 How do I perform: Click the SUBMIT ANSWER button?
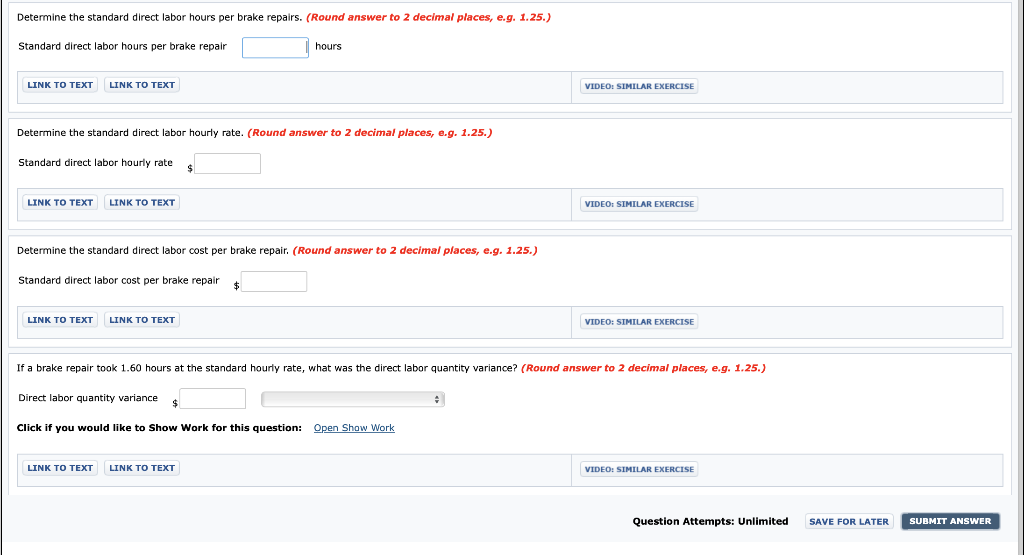click(950, 521)
